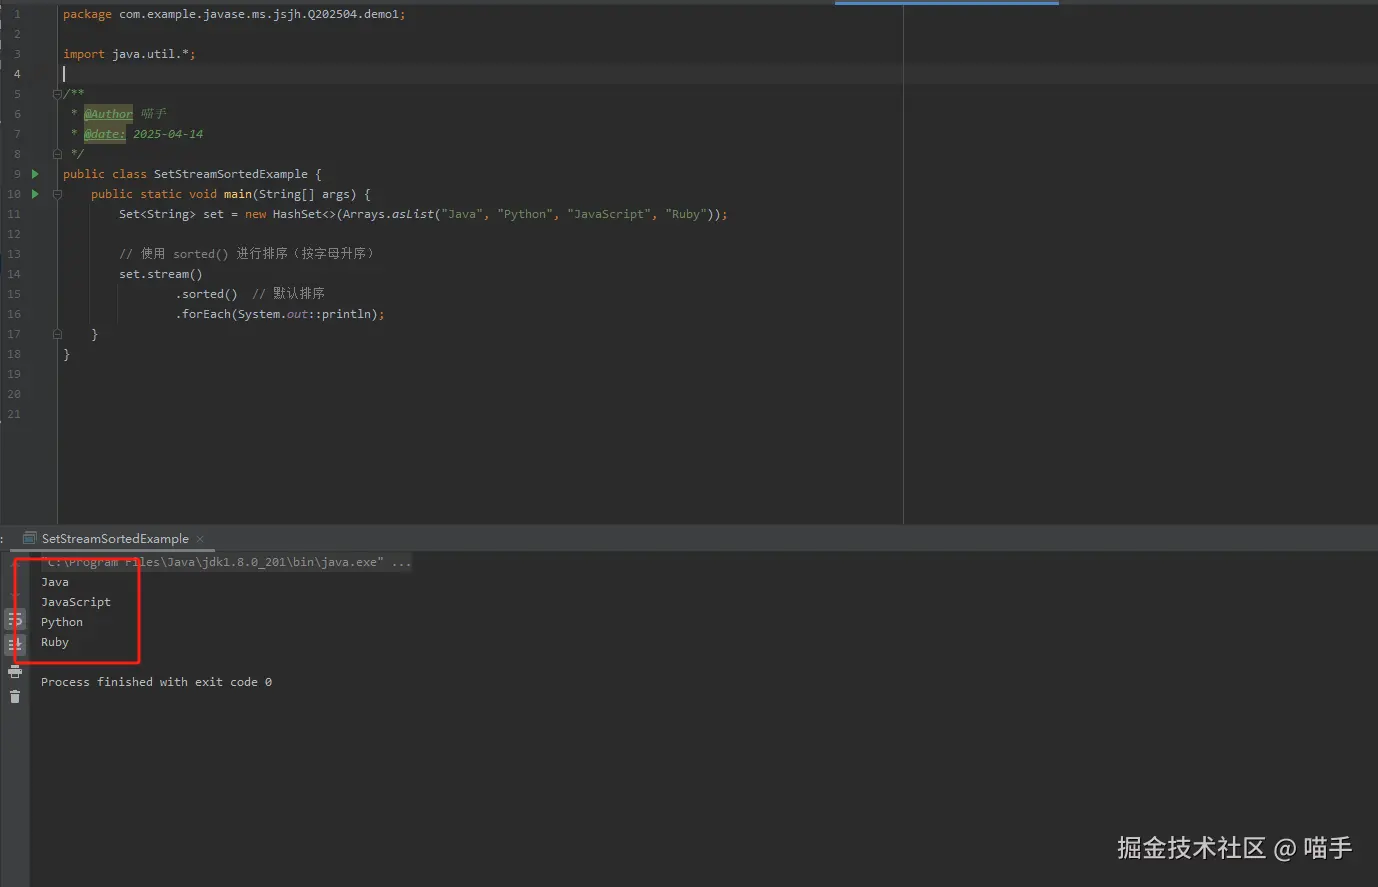Viewport: 1378px width, 887px height.
Task: Toggle soft-wrap in the Run console
Action: 14,620
